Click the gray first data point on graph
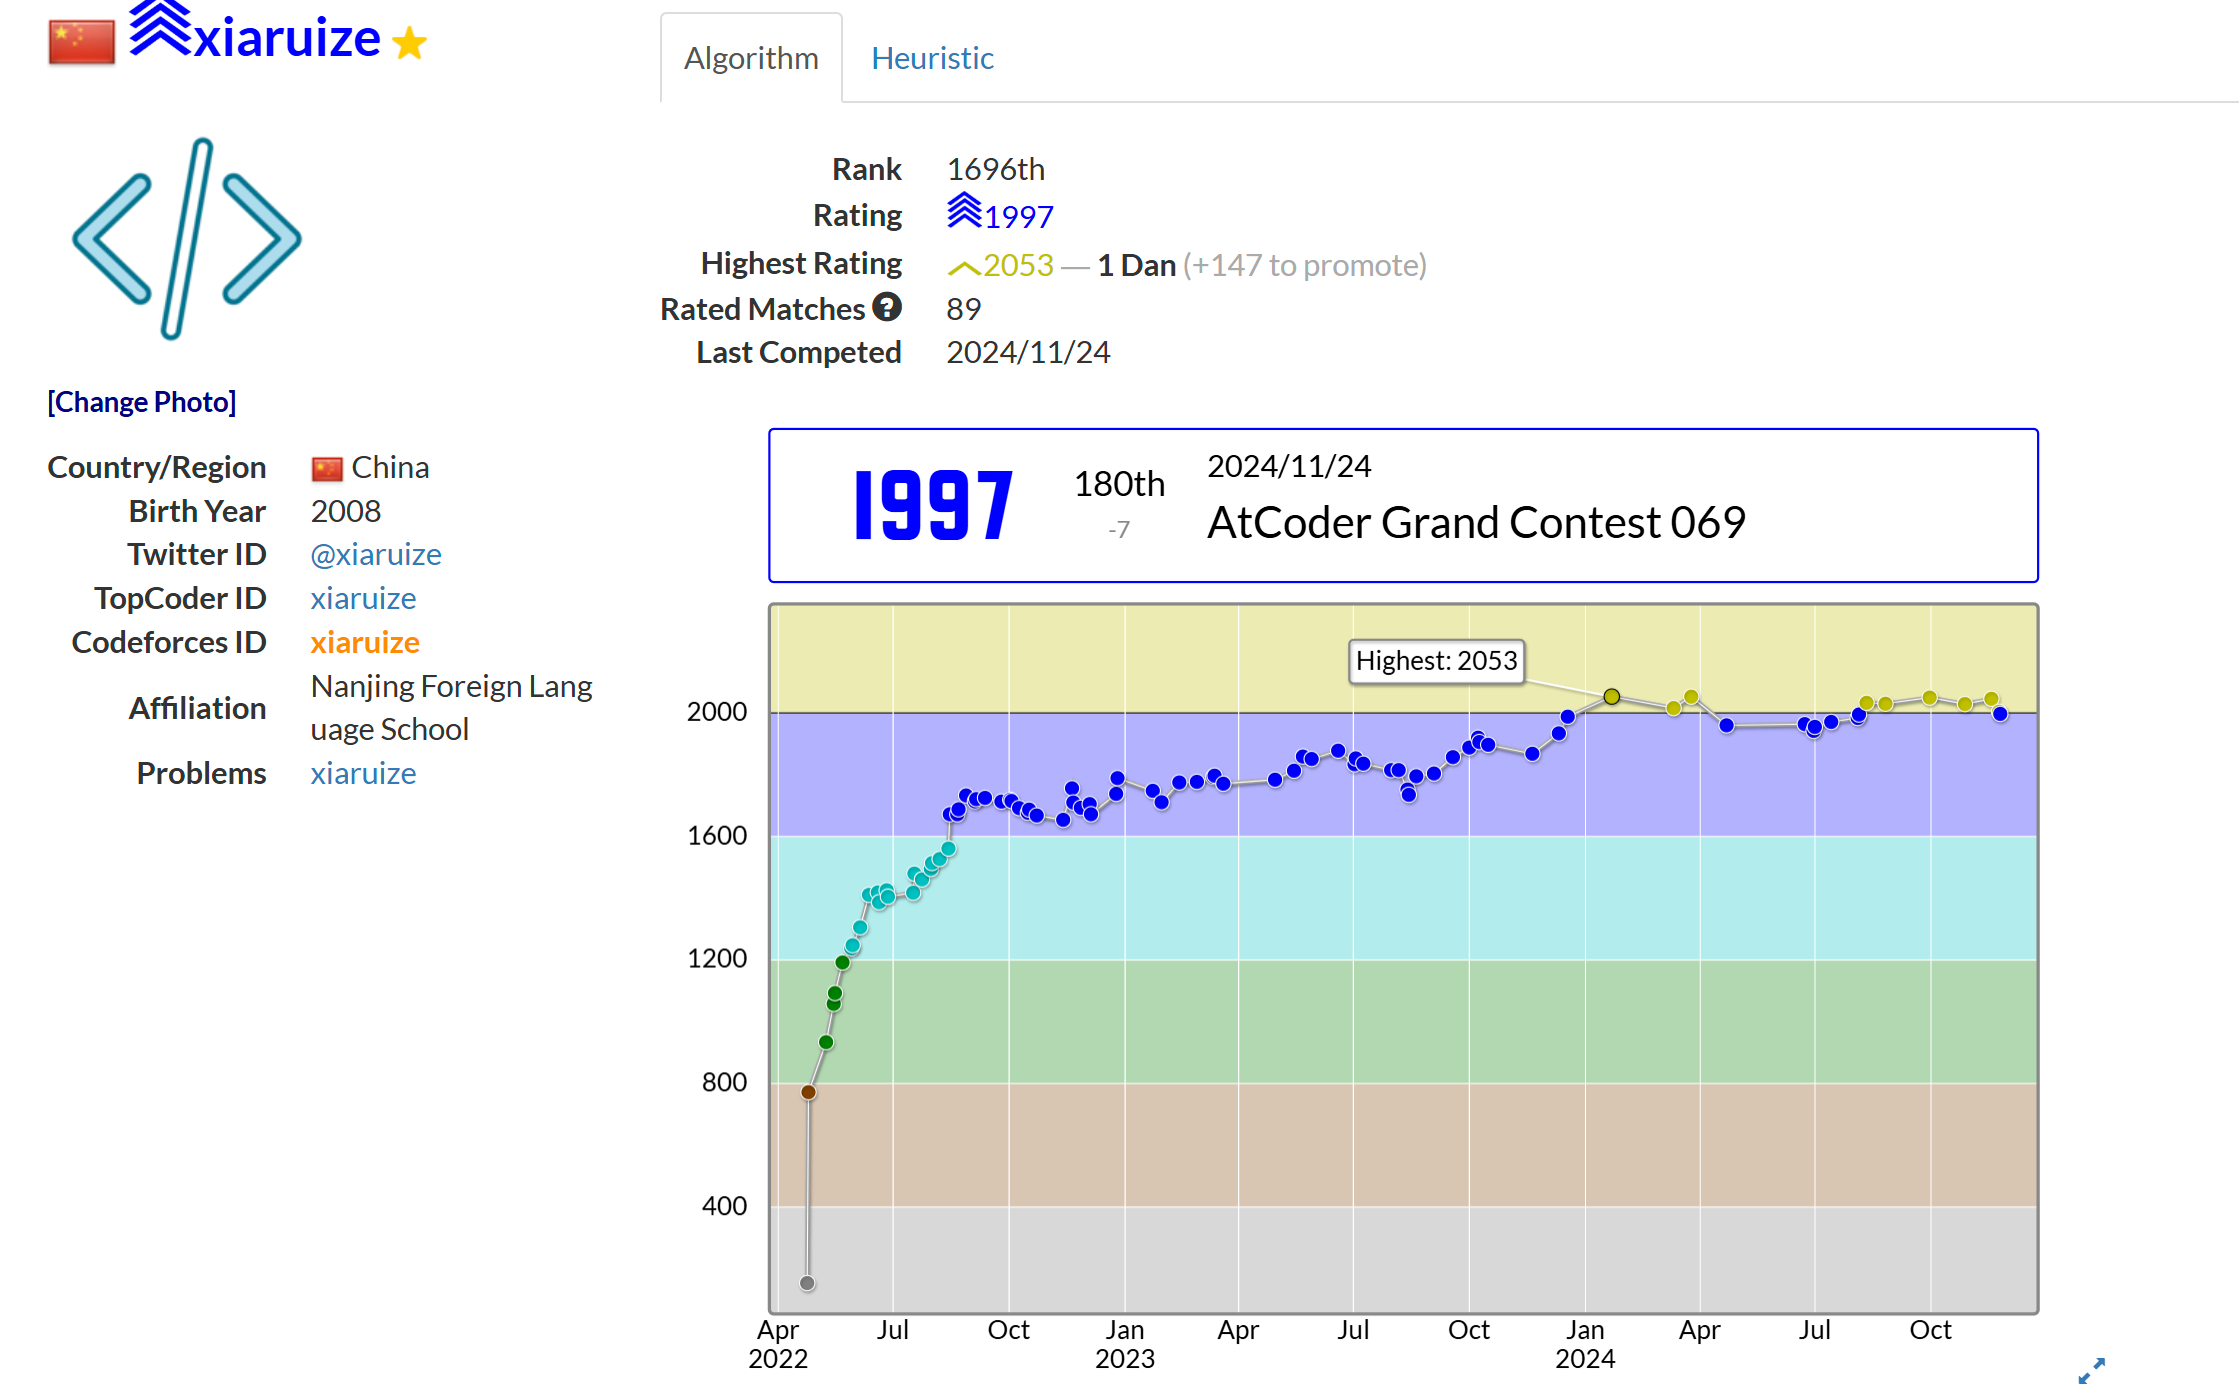Screen dimensions: 2239x1388 (x=807, y=1283)
